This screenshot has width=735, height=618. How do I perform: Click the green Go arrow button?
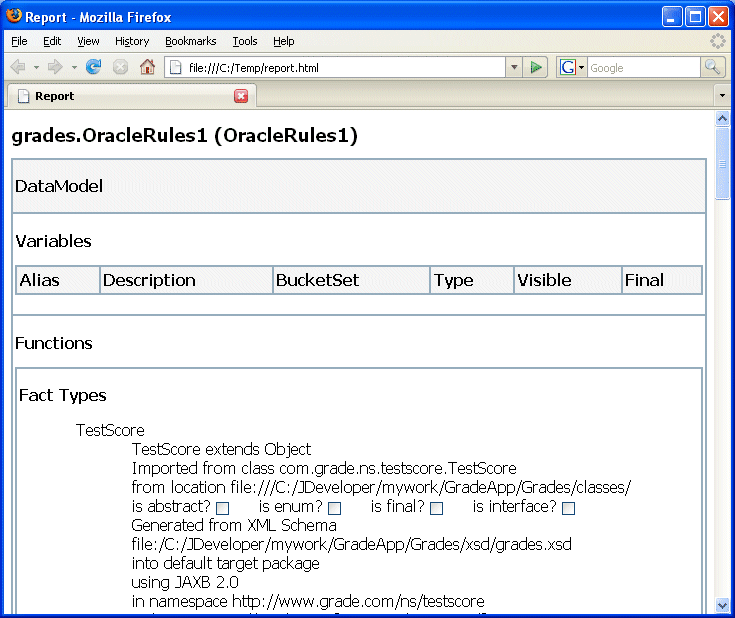pos(536,68)
